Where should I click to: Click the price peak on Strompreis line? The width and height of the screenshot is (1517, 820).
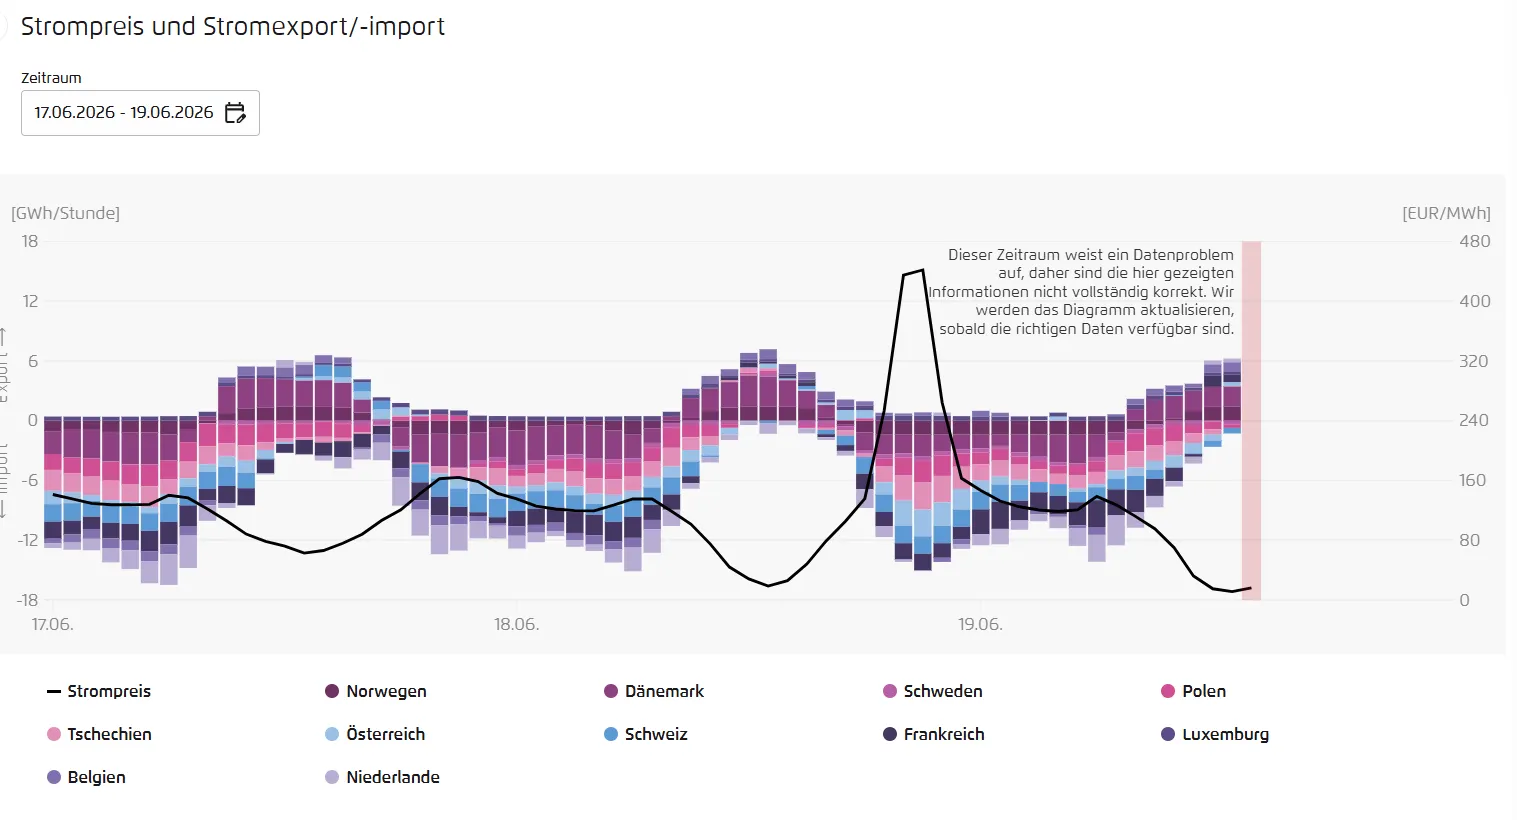[921, 270]
